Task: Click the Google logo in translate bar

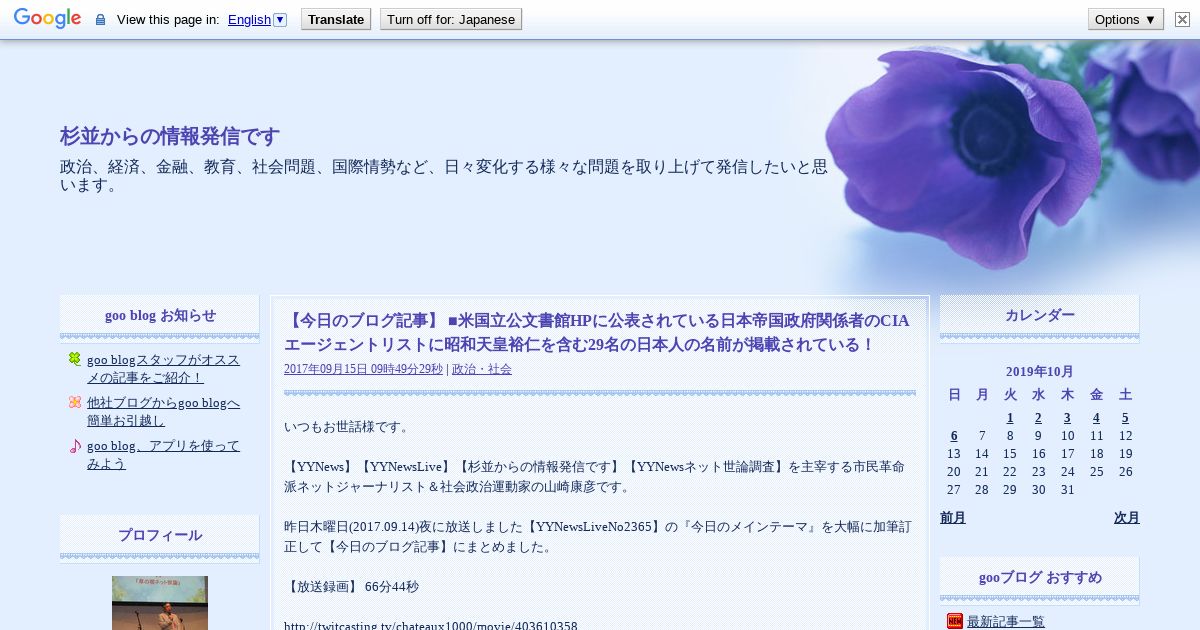Action: (47, 19)
